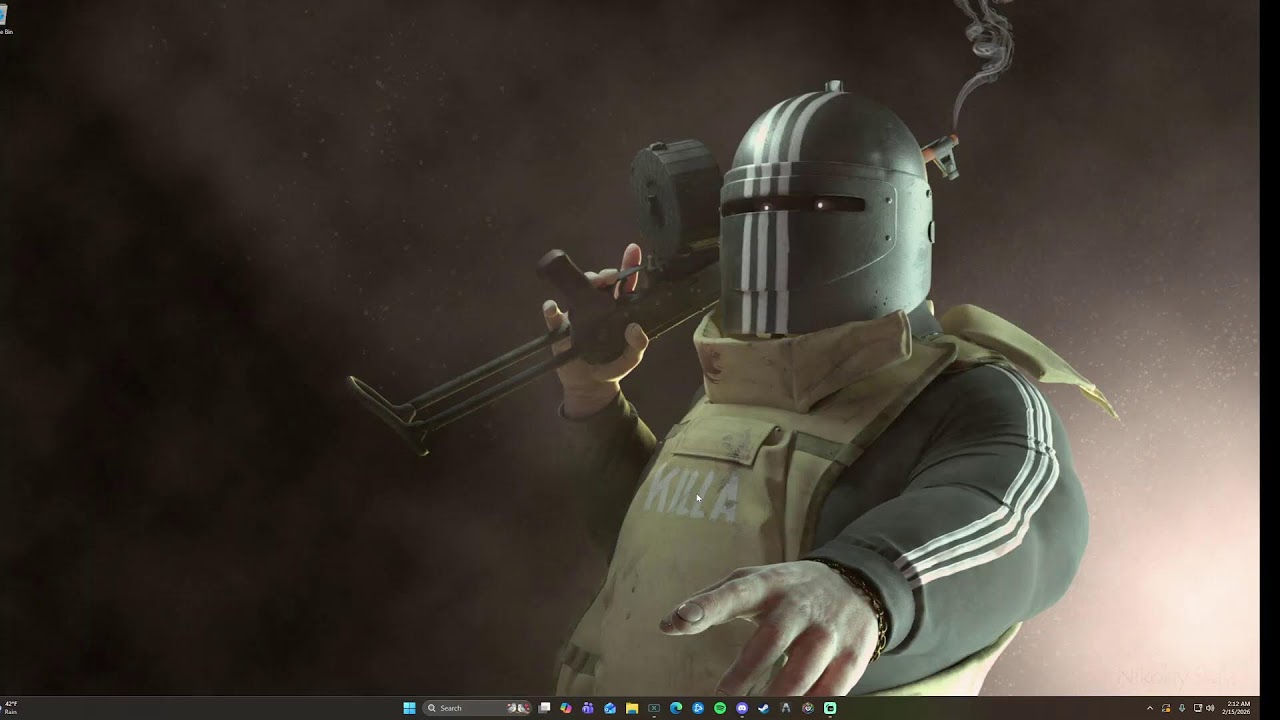Open the Windows Start menu

(x=409, y=708)
